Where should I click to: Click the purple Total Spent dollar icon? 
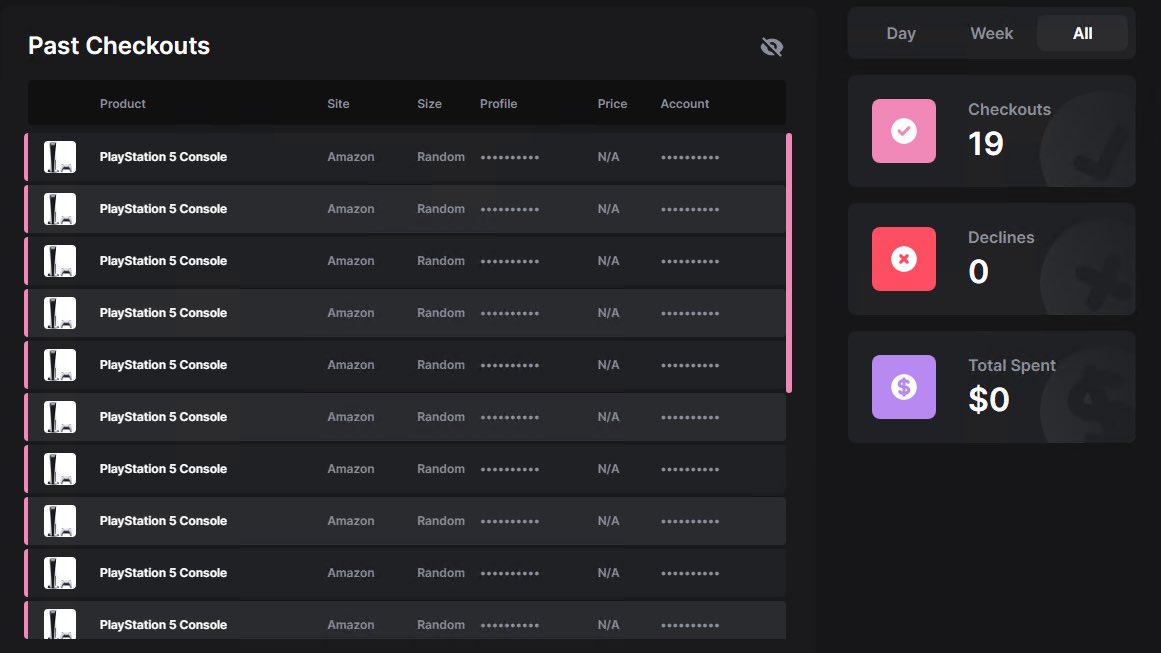(903, 387)
